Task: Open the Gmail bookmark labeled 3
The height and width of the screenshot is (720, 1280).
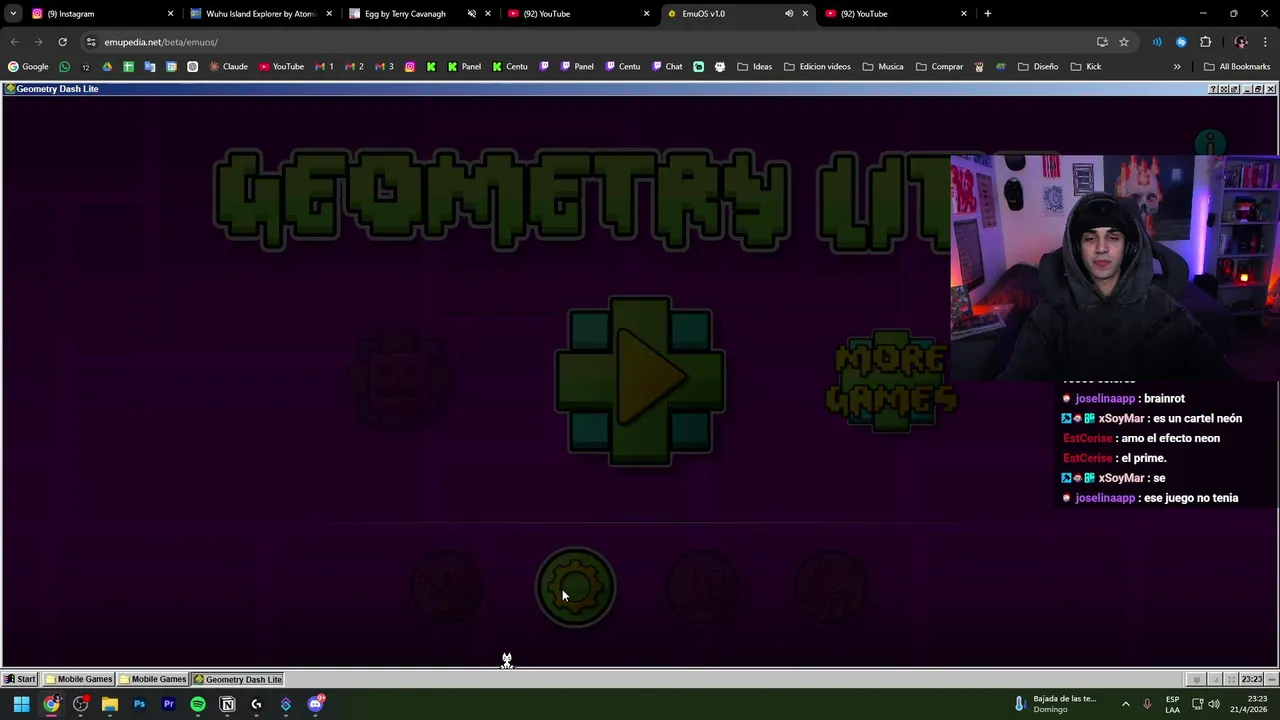Action: (383, 67)
